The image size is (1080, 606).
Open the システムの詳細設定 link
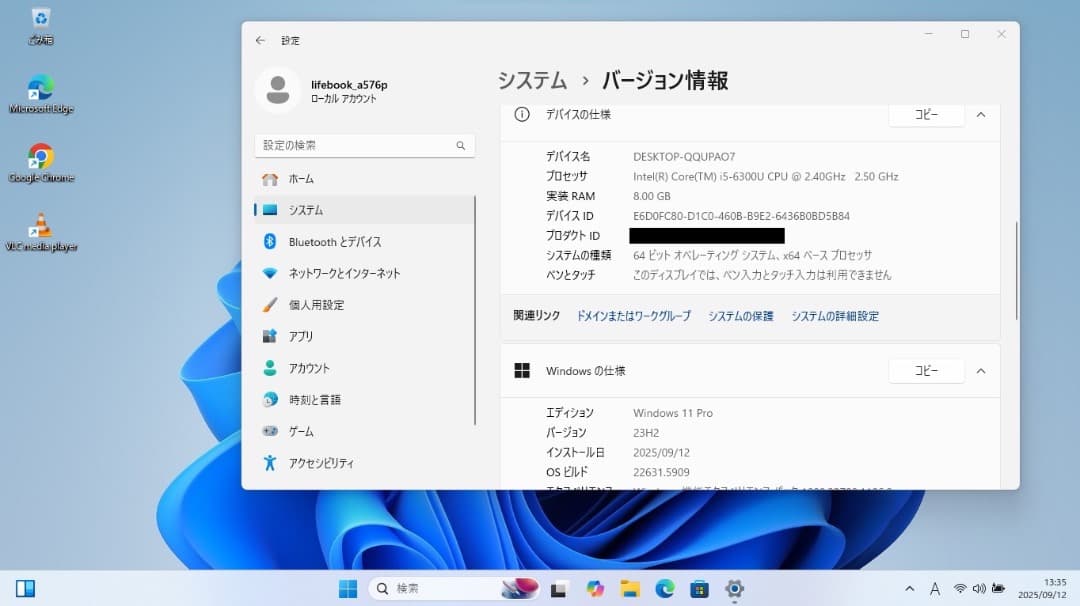point(834,315)
